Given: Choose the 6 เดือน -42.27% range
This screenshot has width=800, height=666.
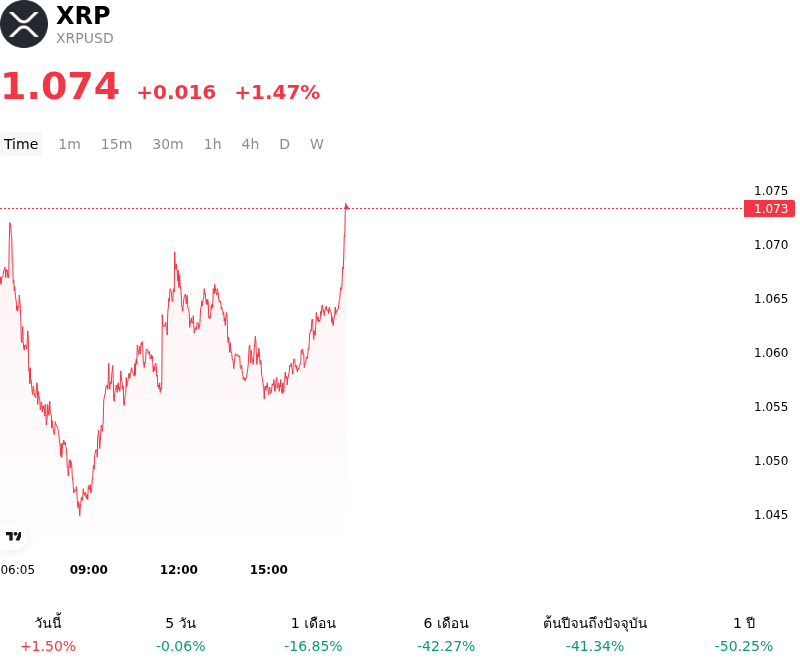Looking at the screenshot, I should [x=446, y=634].
